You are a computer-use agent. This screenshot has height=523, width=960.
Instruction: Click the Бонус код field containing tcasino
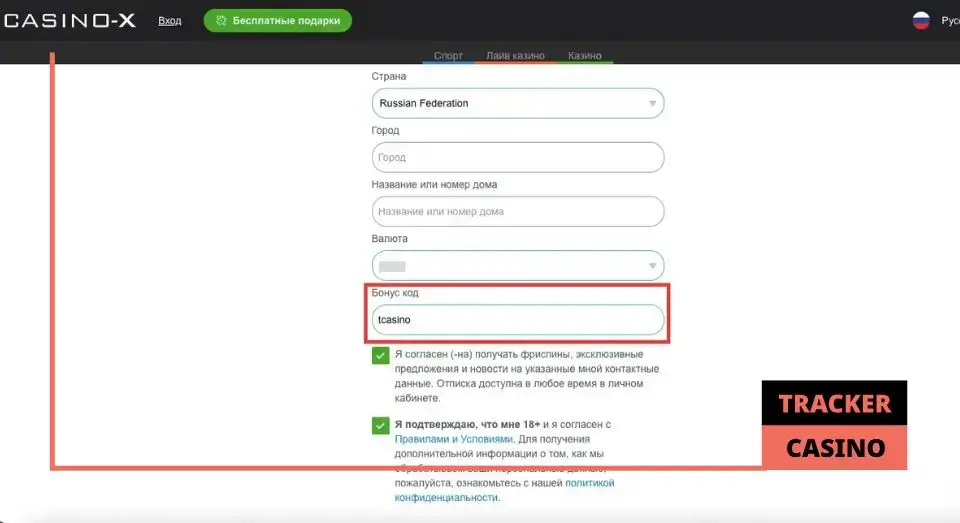click(x=517, y=320)
